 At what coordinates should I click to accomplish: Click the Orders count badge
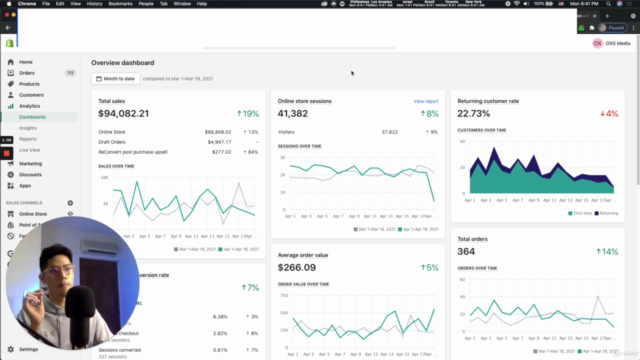click(x=70, y=73)
